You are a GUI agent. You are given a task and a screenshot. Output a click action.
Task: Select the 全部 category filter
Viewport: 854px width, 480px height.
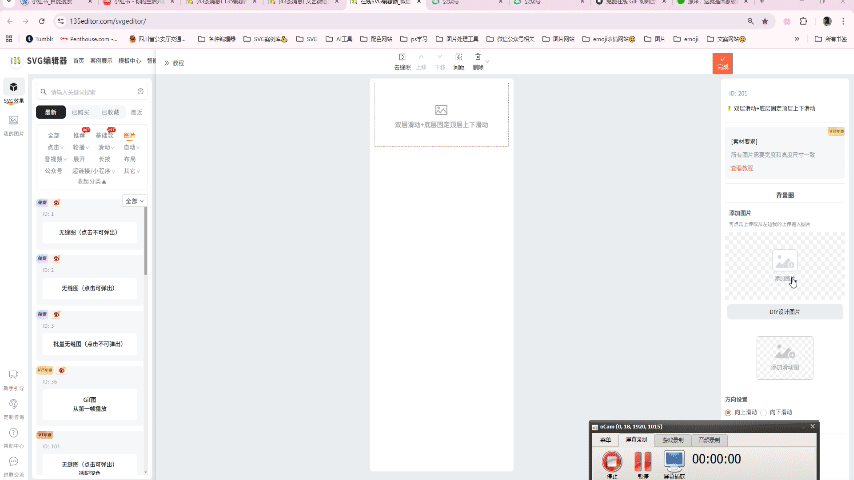pyautogui.click(x=53, y=135)
